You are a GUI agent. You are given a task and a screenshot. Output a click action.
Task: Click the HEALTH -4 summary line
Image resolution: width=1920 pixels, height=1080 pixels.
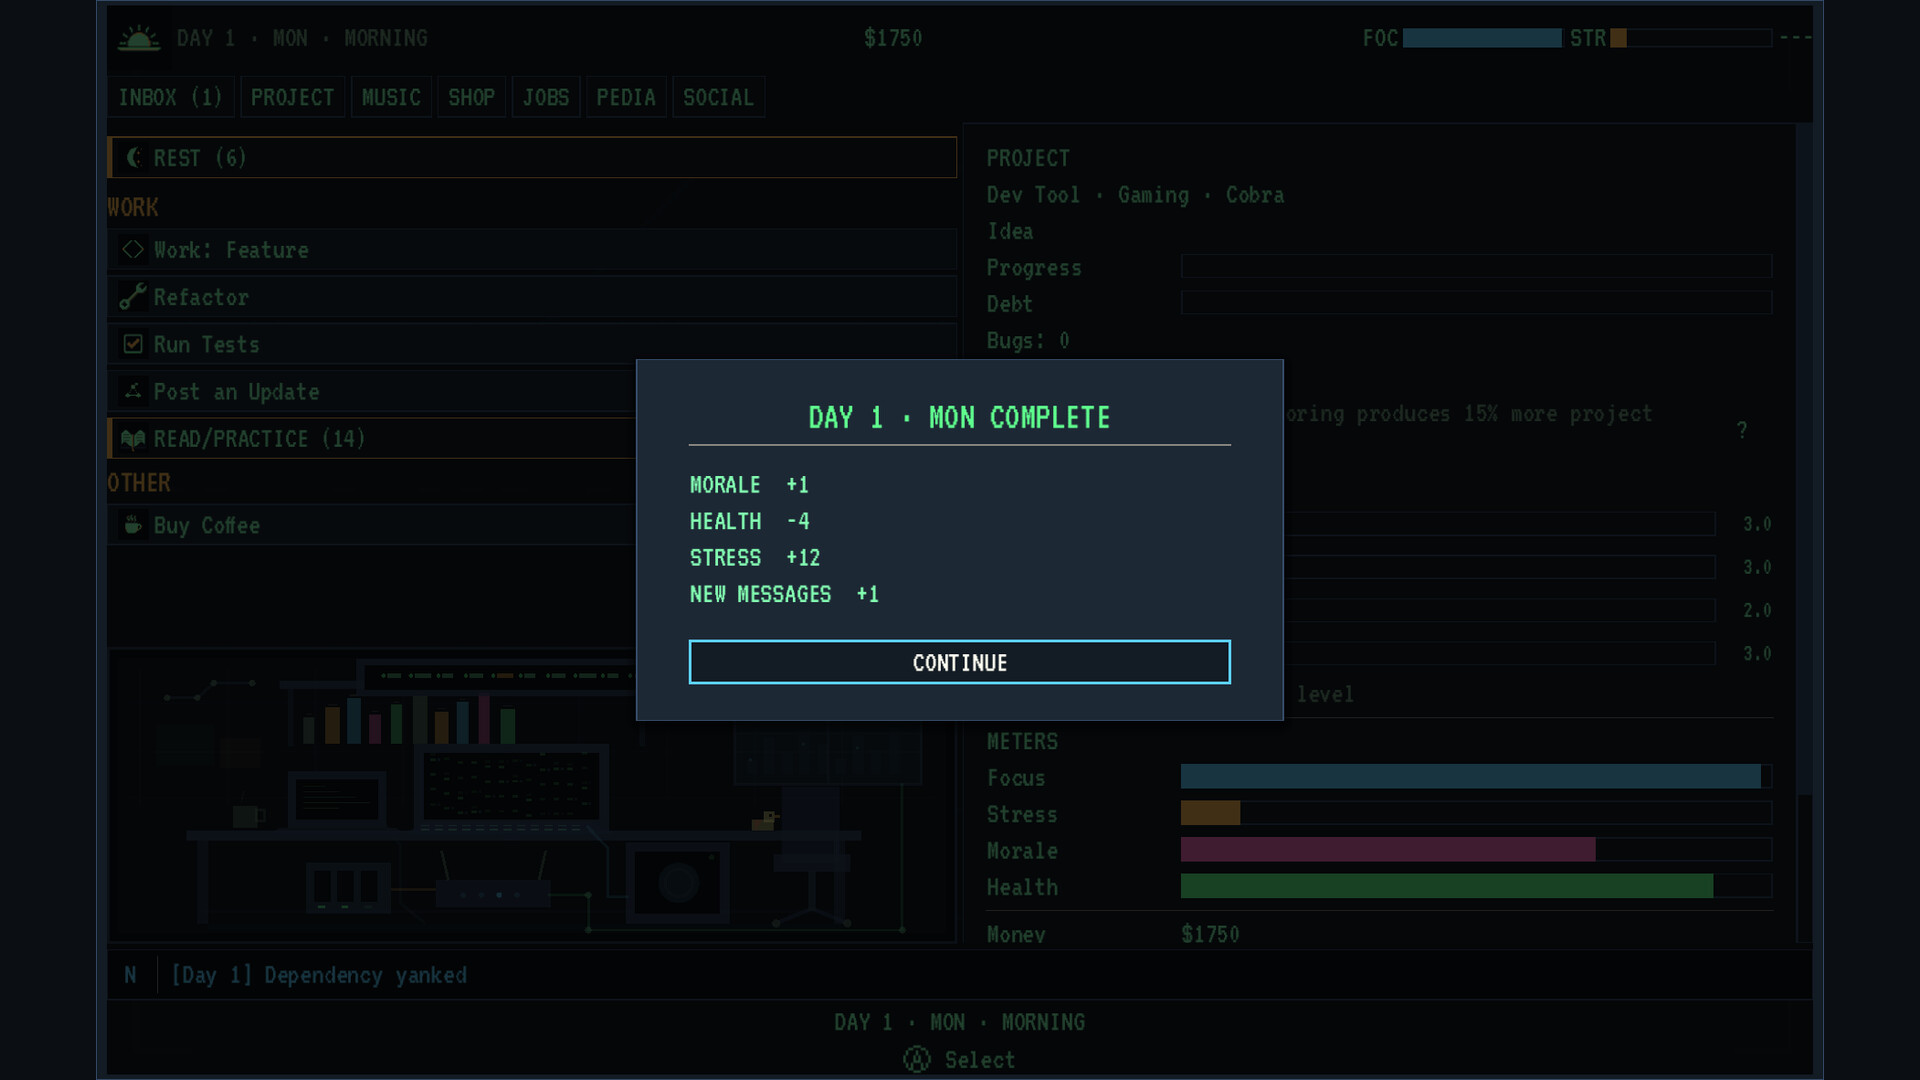[x=749, y=521]
